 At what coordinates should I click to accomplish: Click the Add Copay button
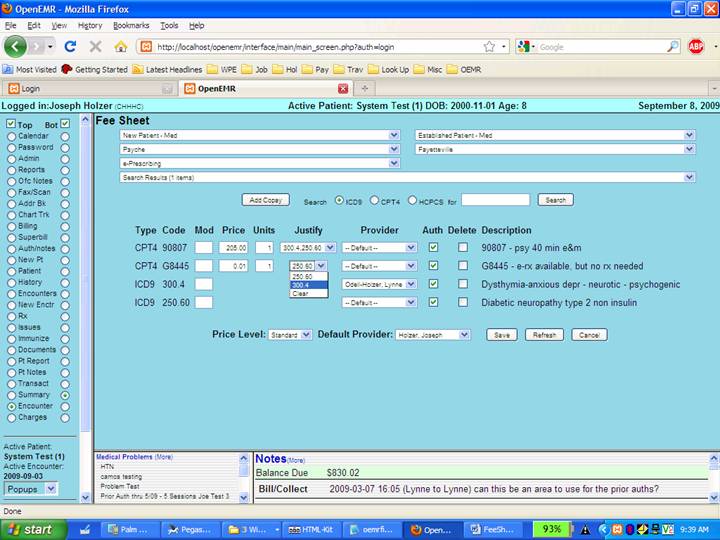(266, 200)
